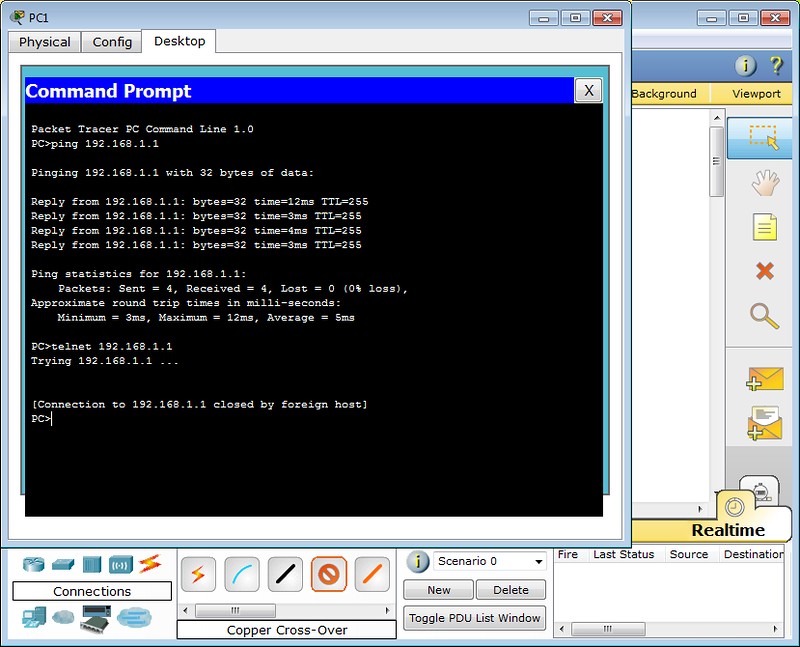The height and width of the screenshot is (647, 800).
Task: Click inside the Command Prompt terminal input line
Action: (314, 419)
